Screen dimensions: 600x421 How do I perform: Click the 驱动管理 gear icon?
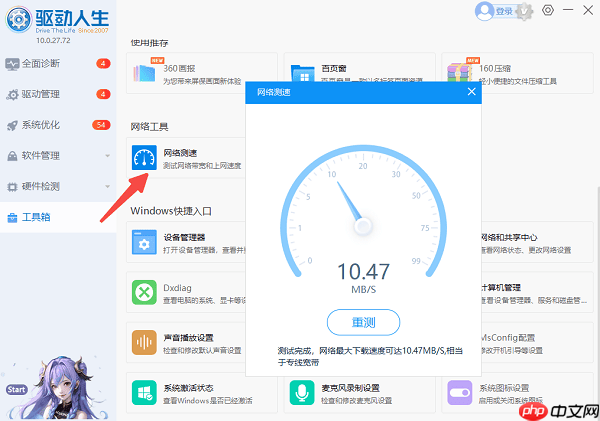(x=13, y=95)
